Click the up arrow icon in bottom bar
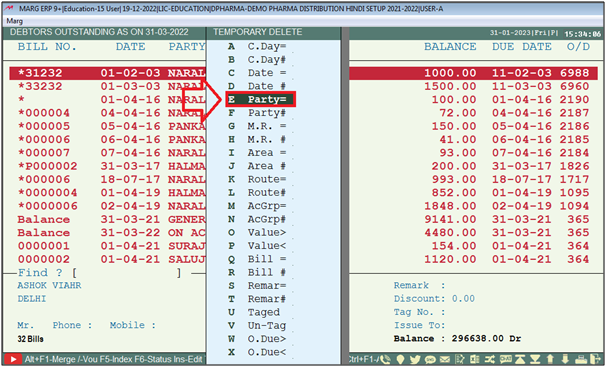The height and width of the screenshot is (367, 607). tap(550, 359)
